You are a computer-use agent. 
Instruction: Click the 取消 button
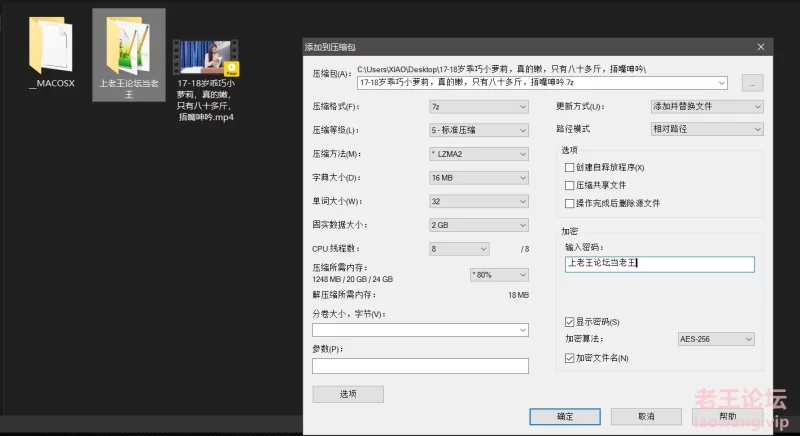click(x=646, y=417)
